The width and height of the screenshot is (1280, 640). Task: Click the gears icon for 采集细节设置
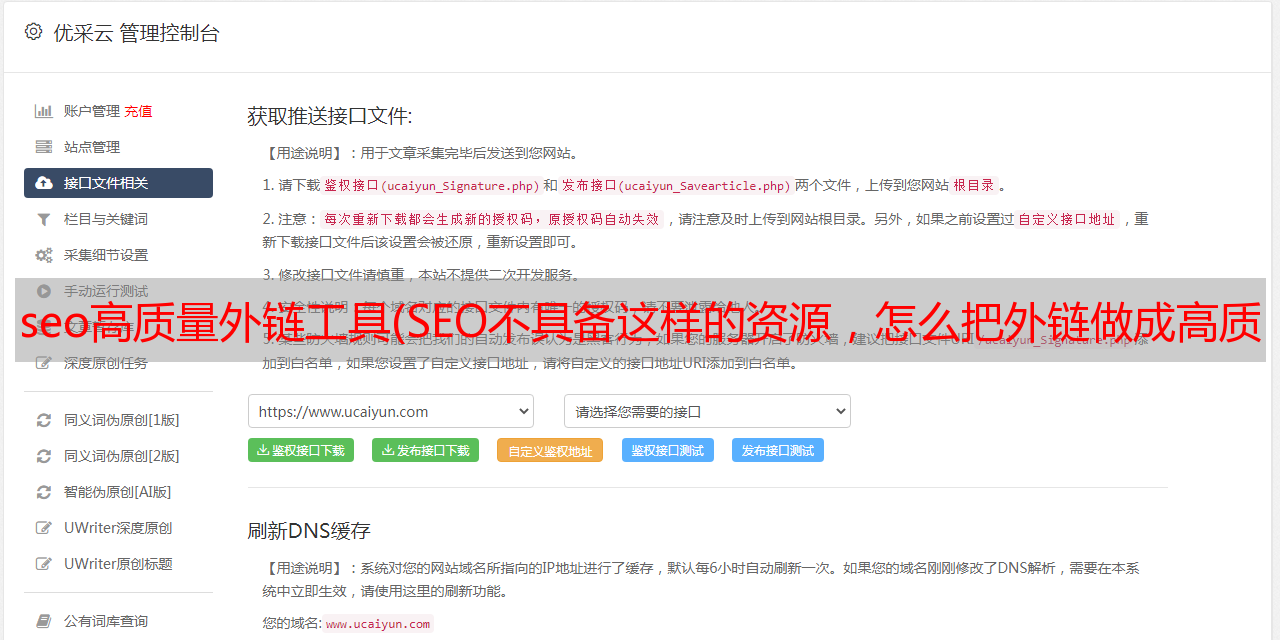pyautogui.click(x=44, y=255)
